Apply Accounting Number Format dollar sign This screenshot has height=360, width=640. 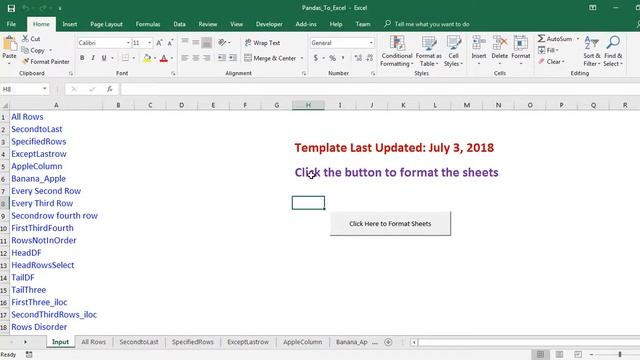click(316, 58)
